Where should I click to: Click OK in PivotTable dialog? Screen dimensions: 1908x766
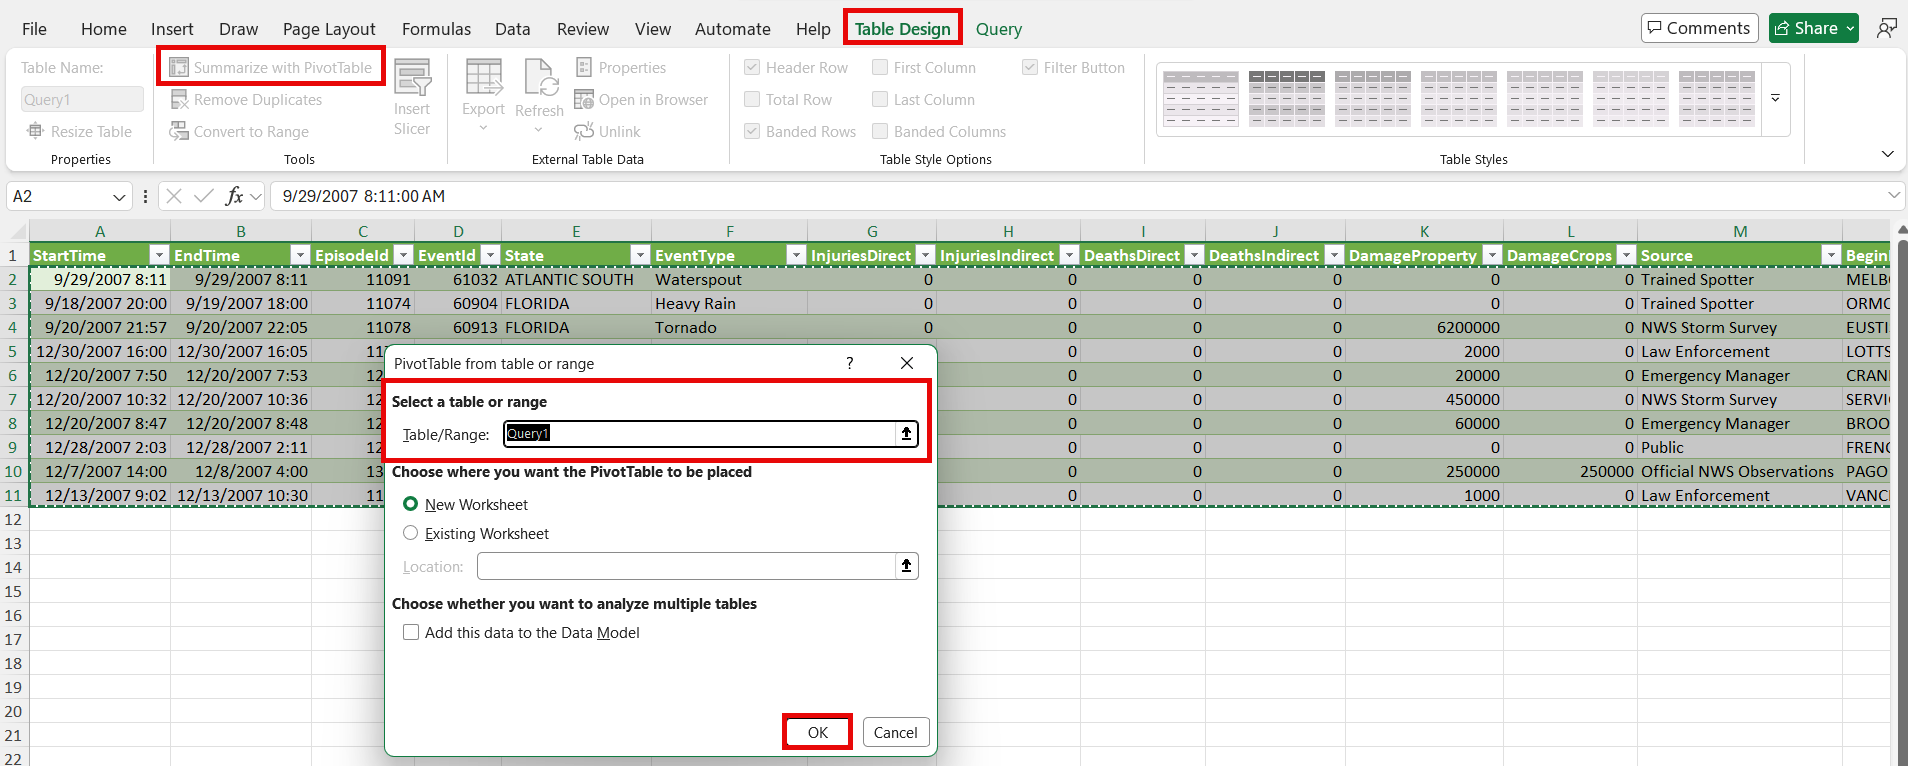point(818,732)
